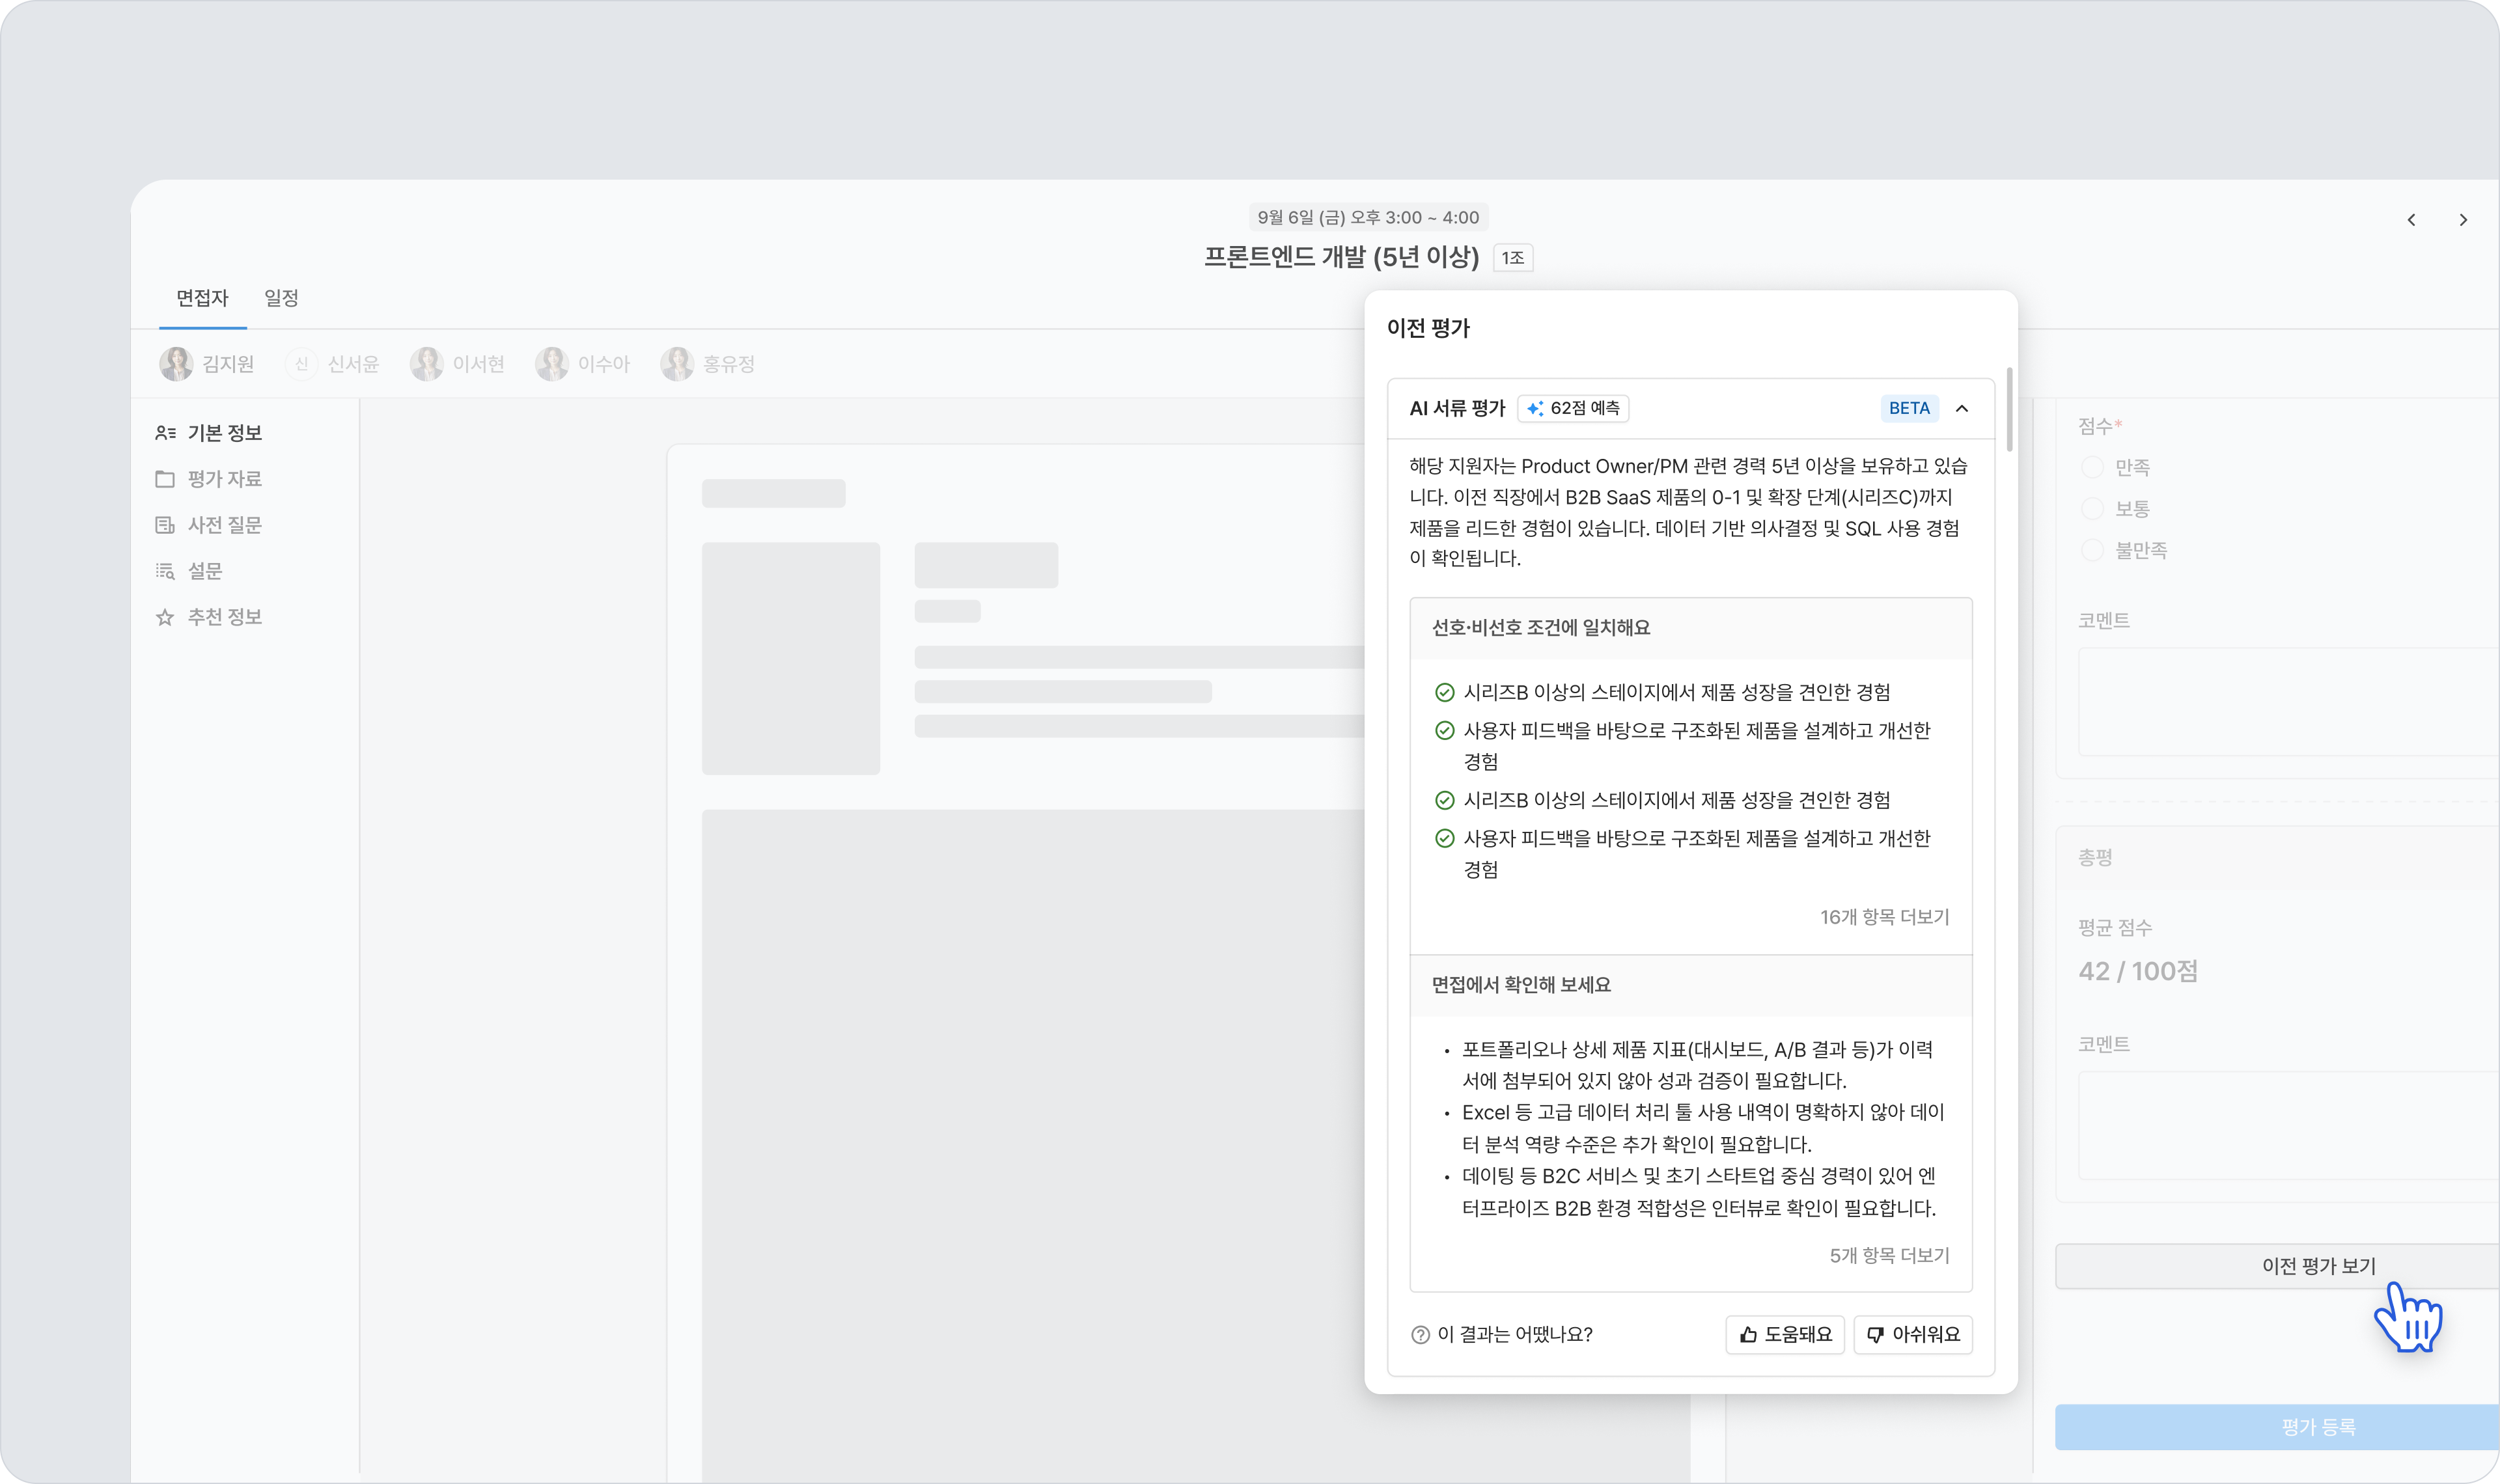The height and width of the screenshot is (1484, 2500).
Task: Open 기본 정보 in the sidebar
Action: [209, 433]
